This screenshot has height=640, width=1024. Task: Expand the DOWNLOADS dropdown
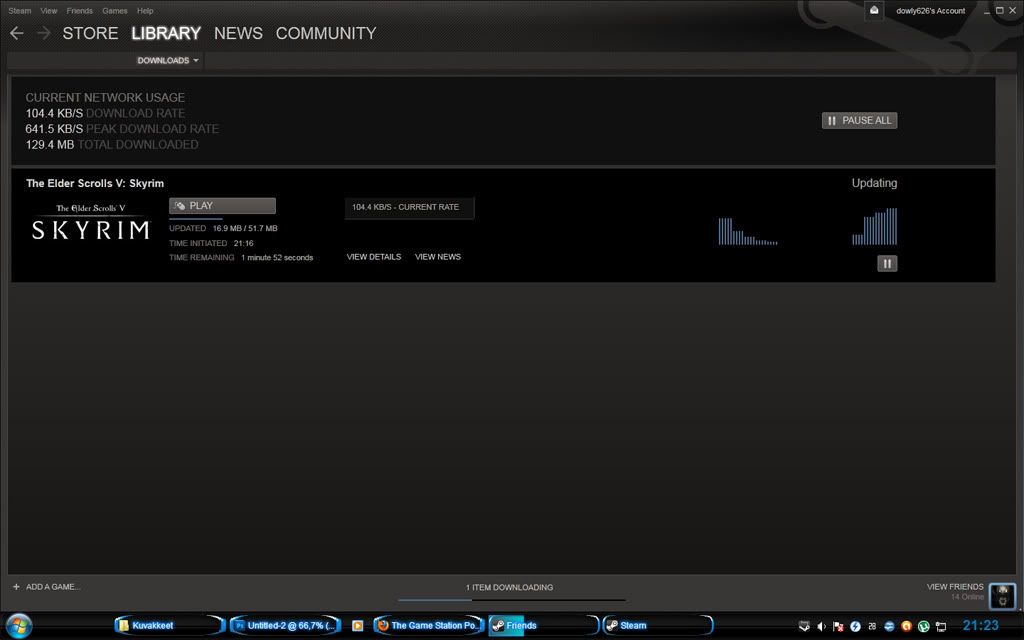coord(168,60)
